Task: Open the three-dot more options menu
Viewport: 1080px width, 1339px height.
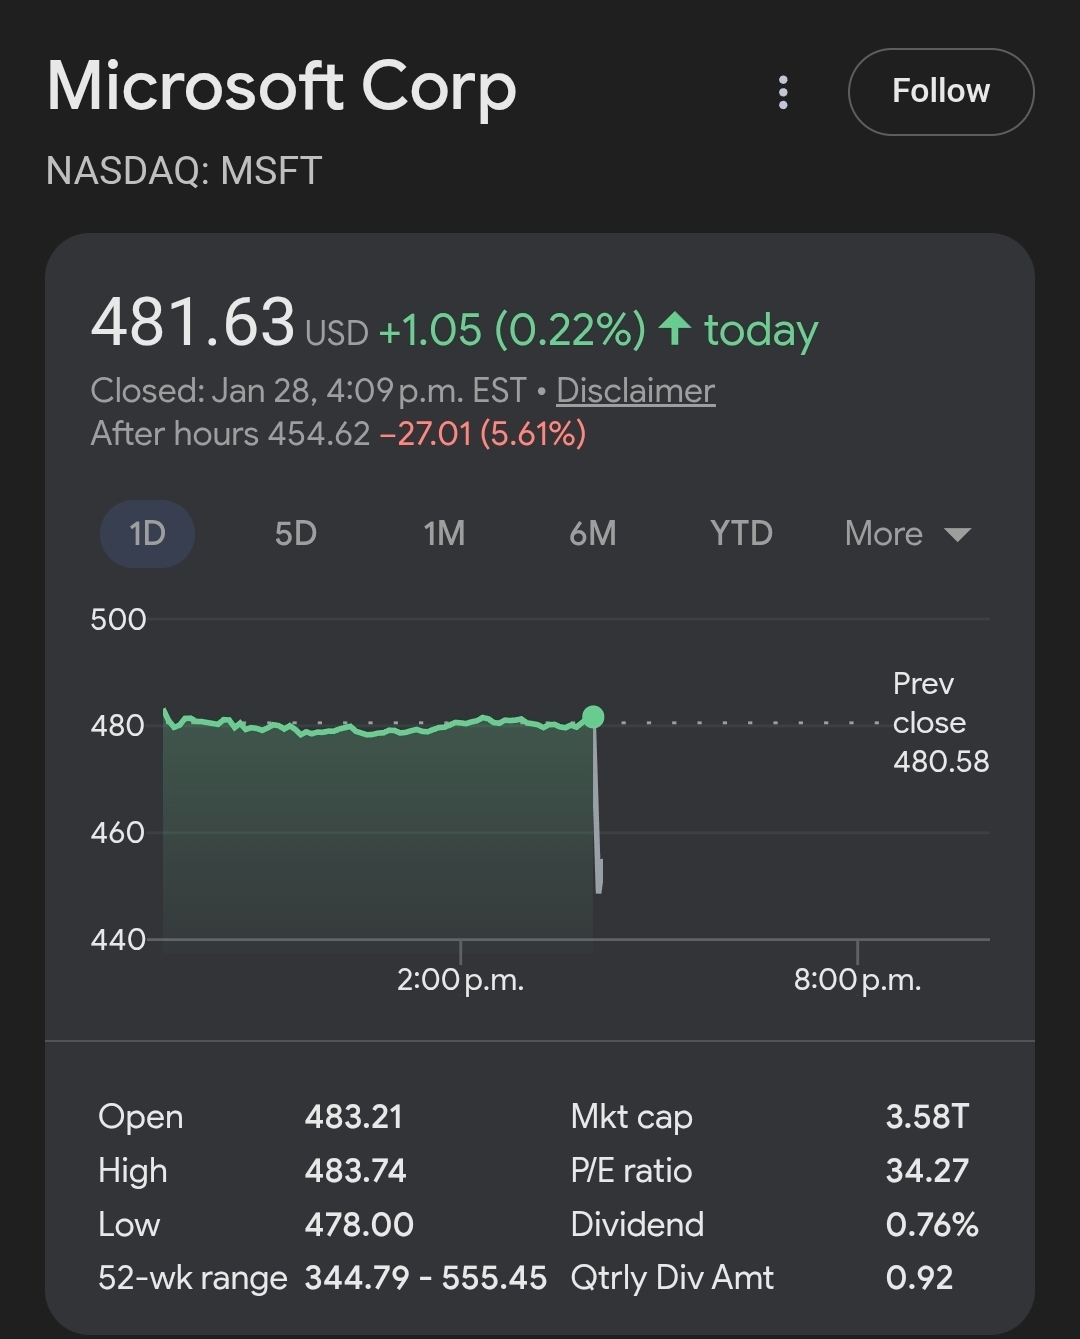Action: point(783,92)
